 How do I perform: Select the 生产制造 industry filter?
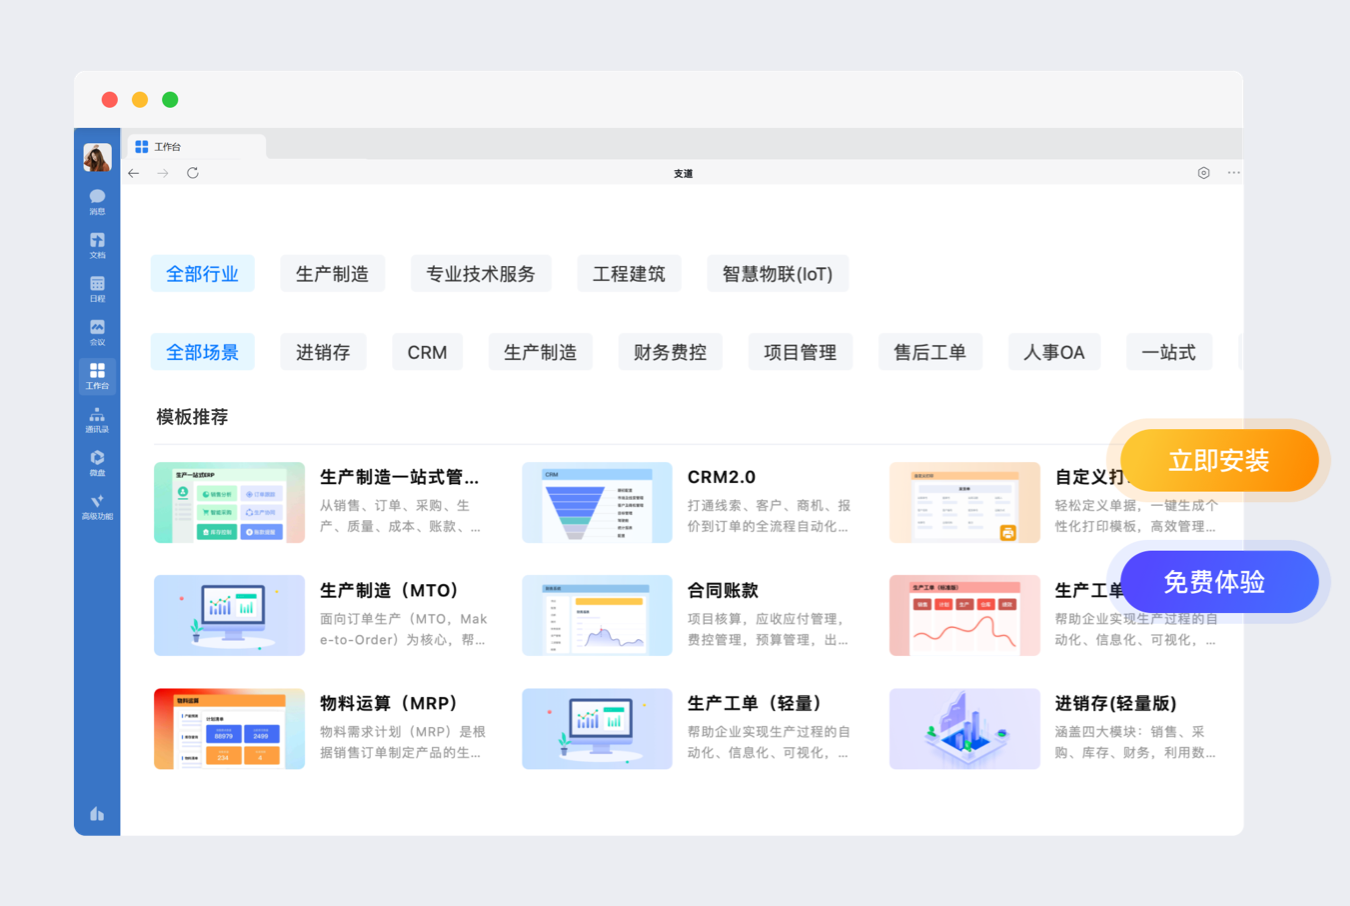coord(332,274)
